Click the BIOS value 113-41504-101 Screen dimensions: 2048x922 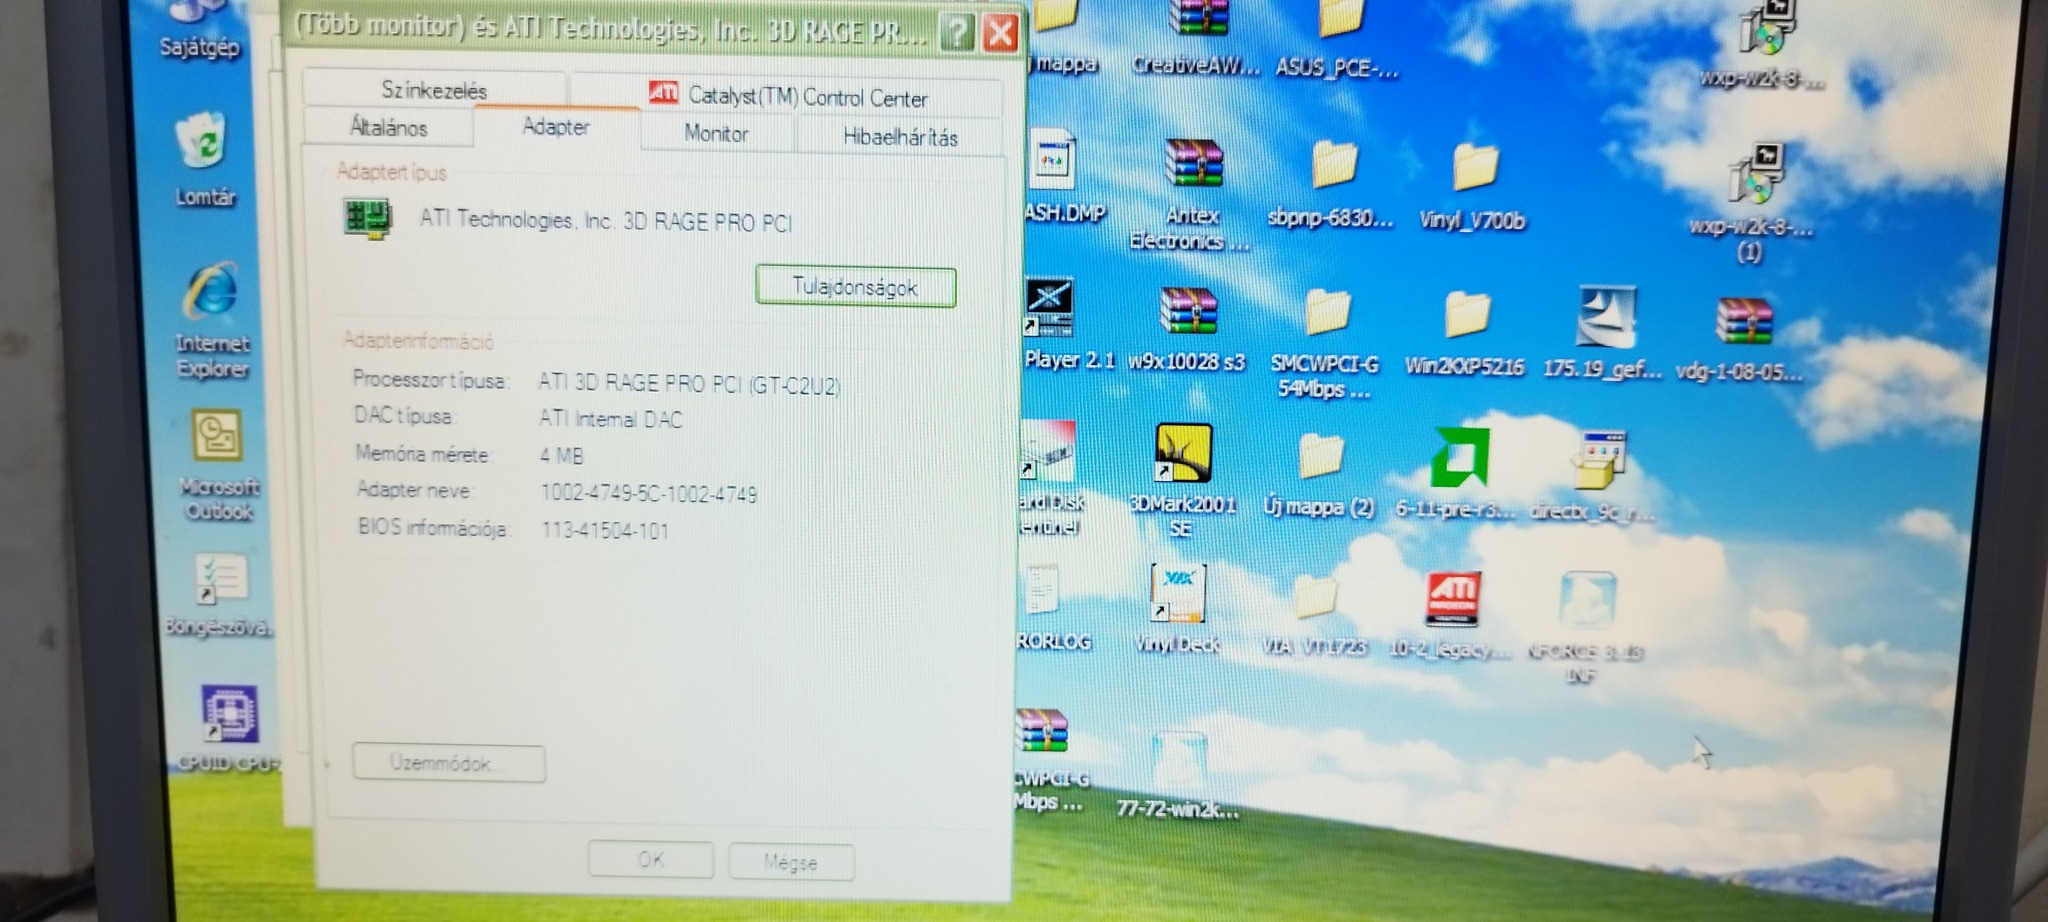pyautogui.click(x=605, y=530)
